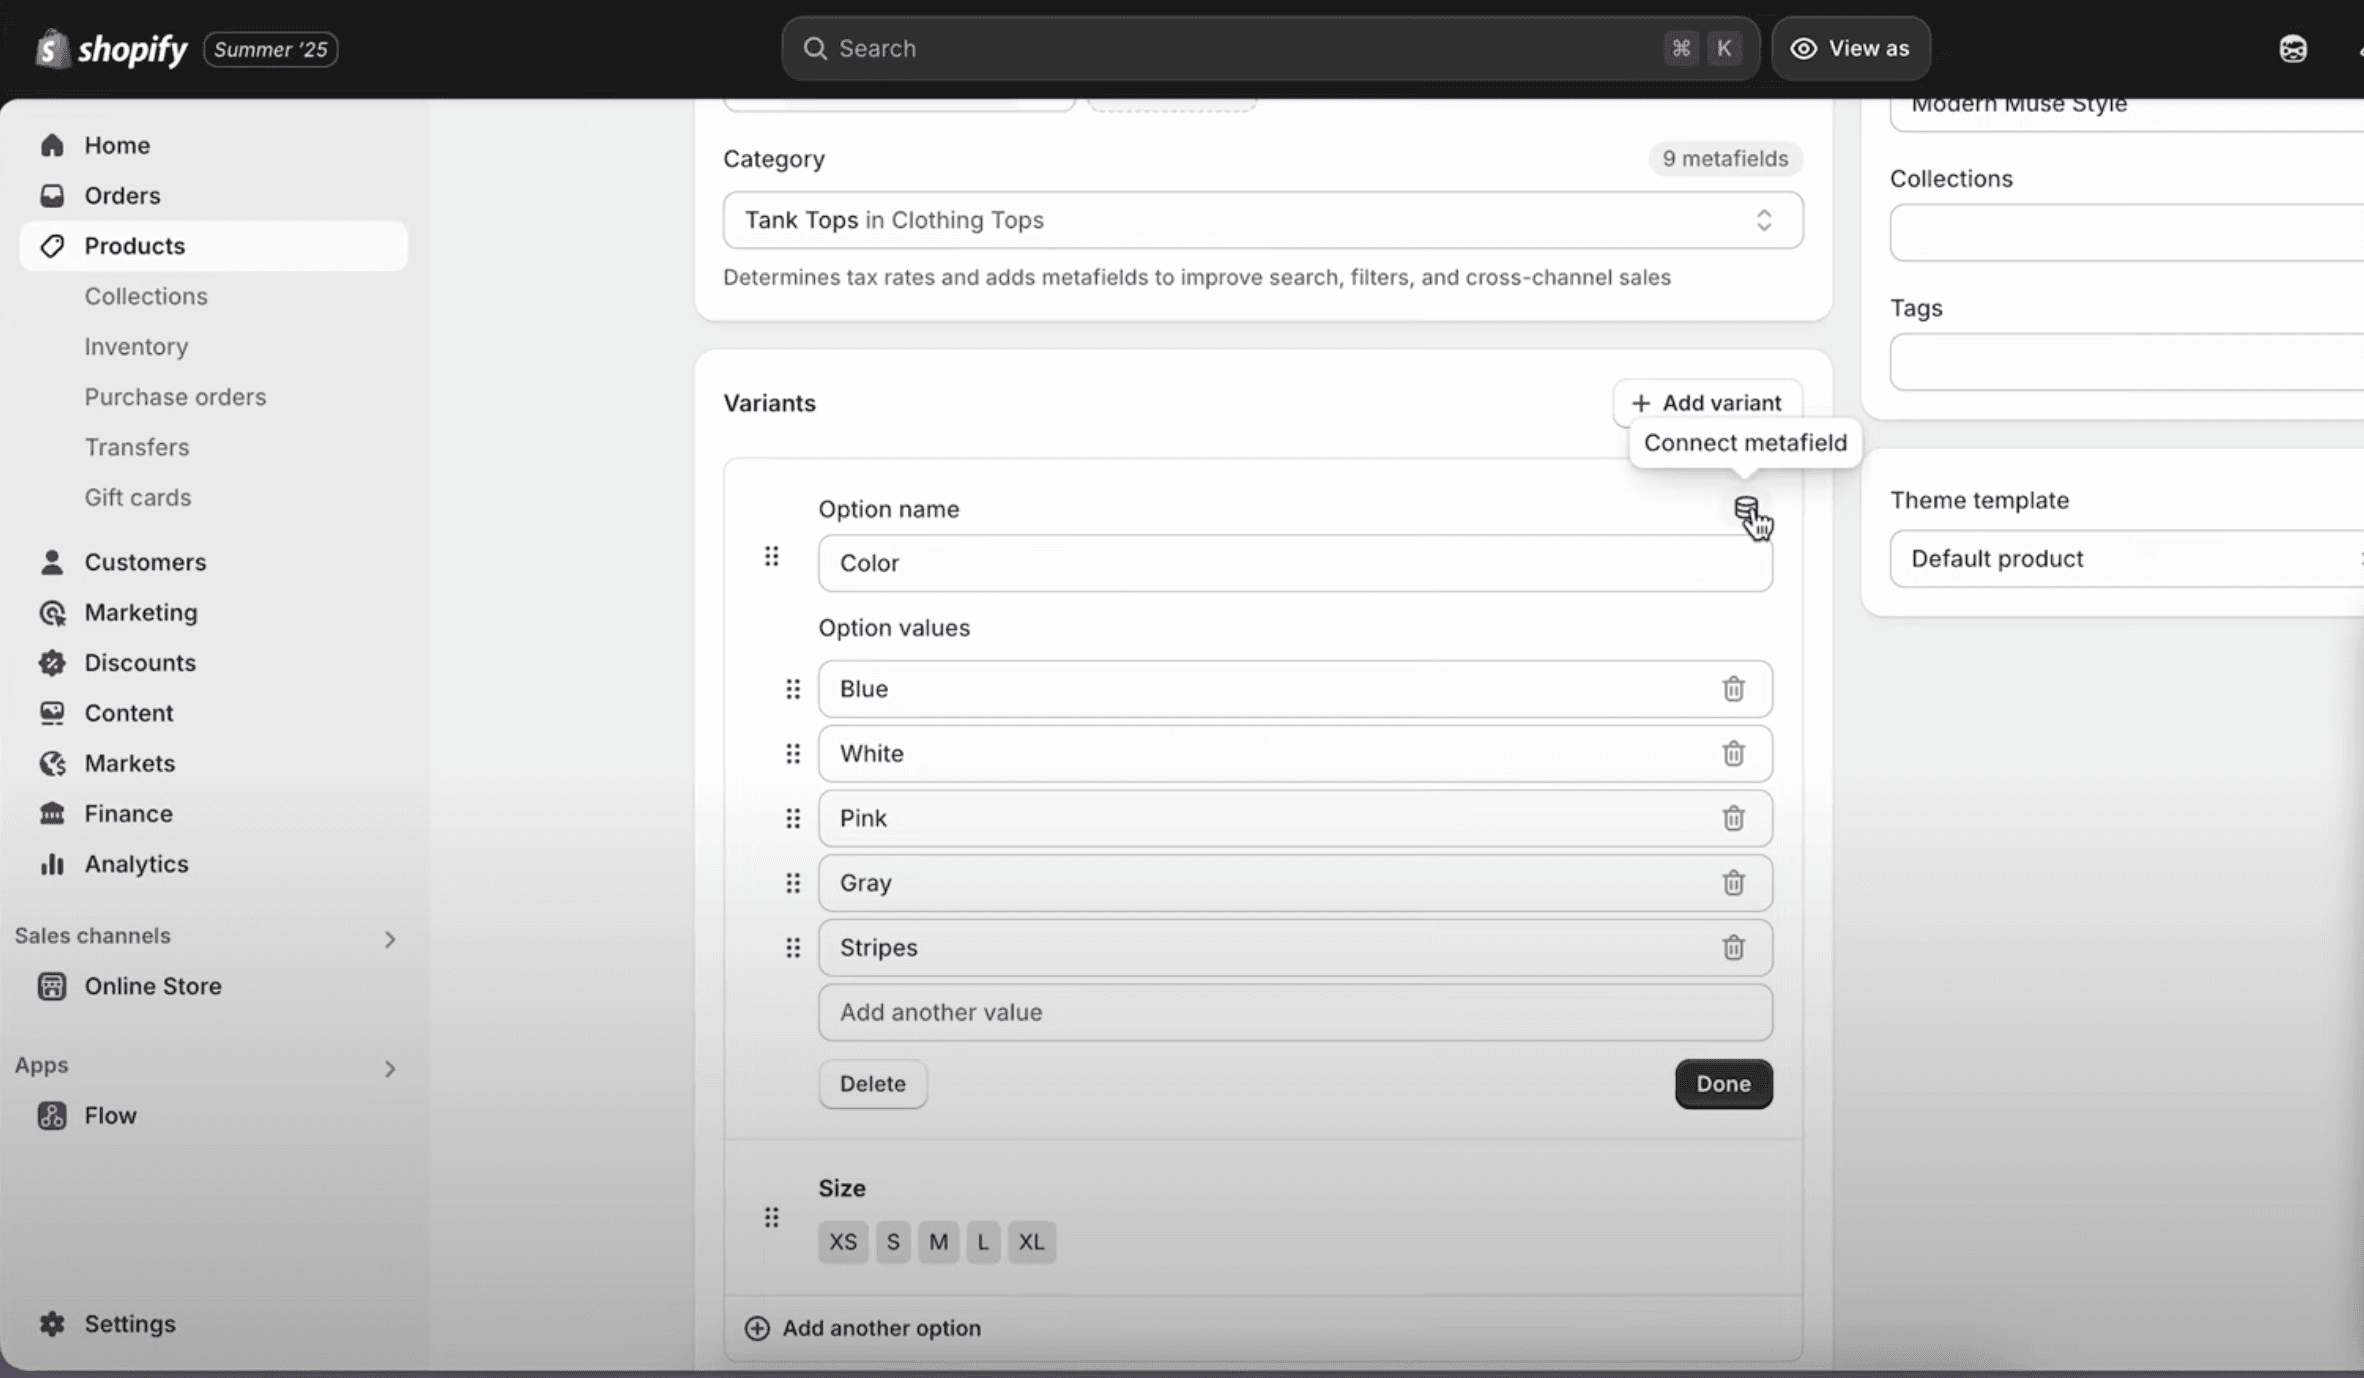Click the Gray option value field
This screenshot has width=2364, height=1378.
click(1295, 883)
